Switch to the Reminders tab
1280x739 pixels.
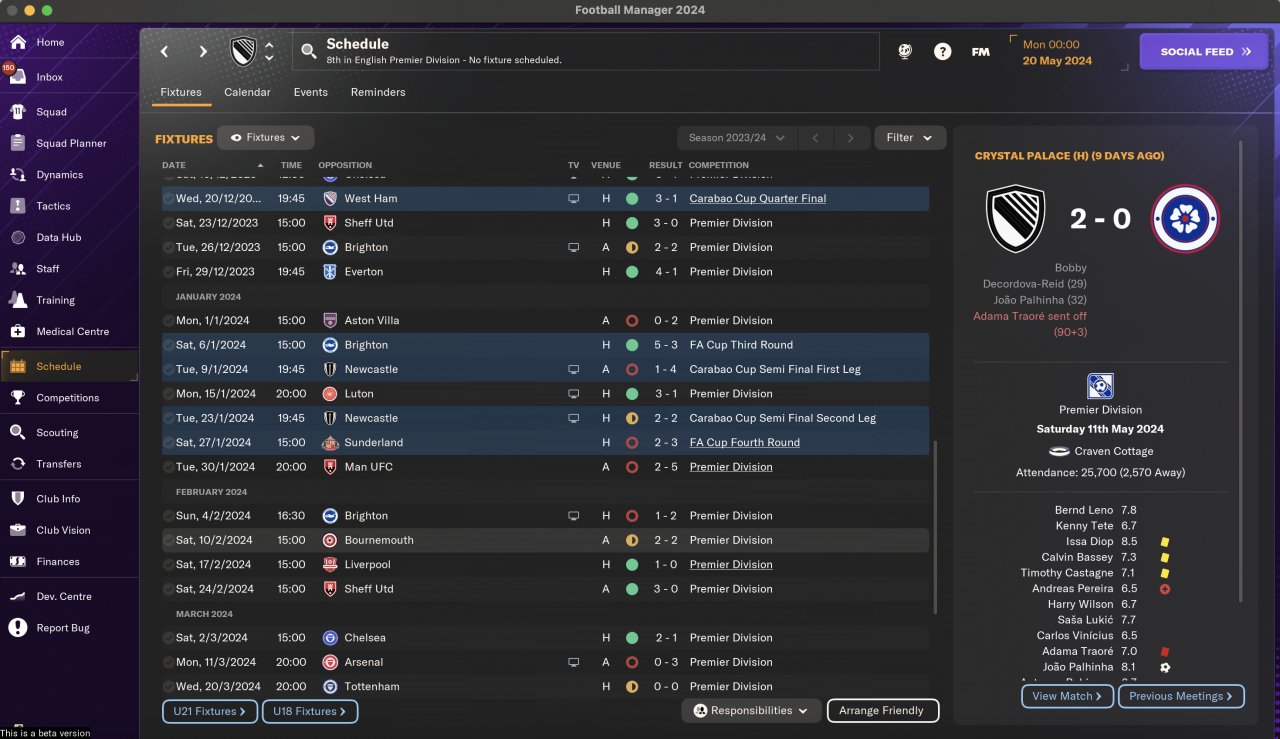point(378,92)
